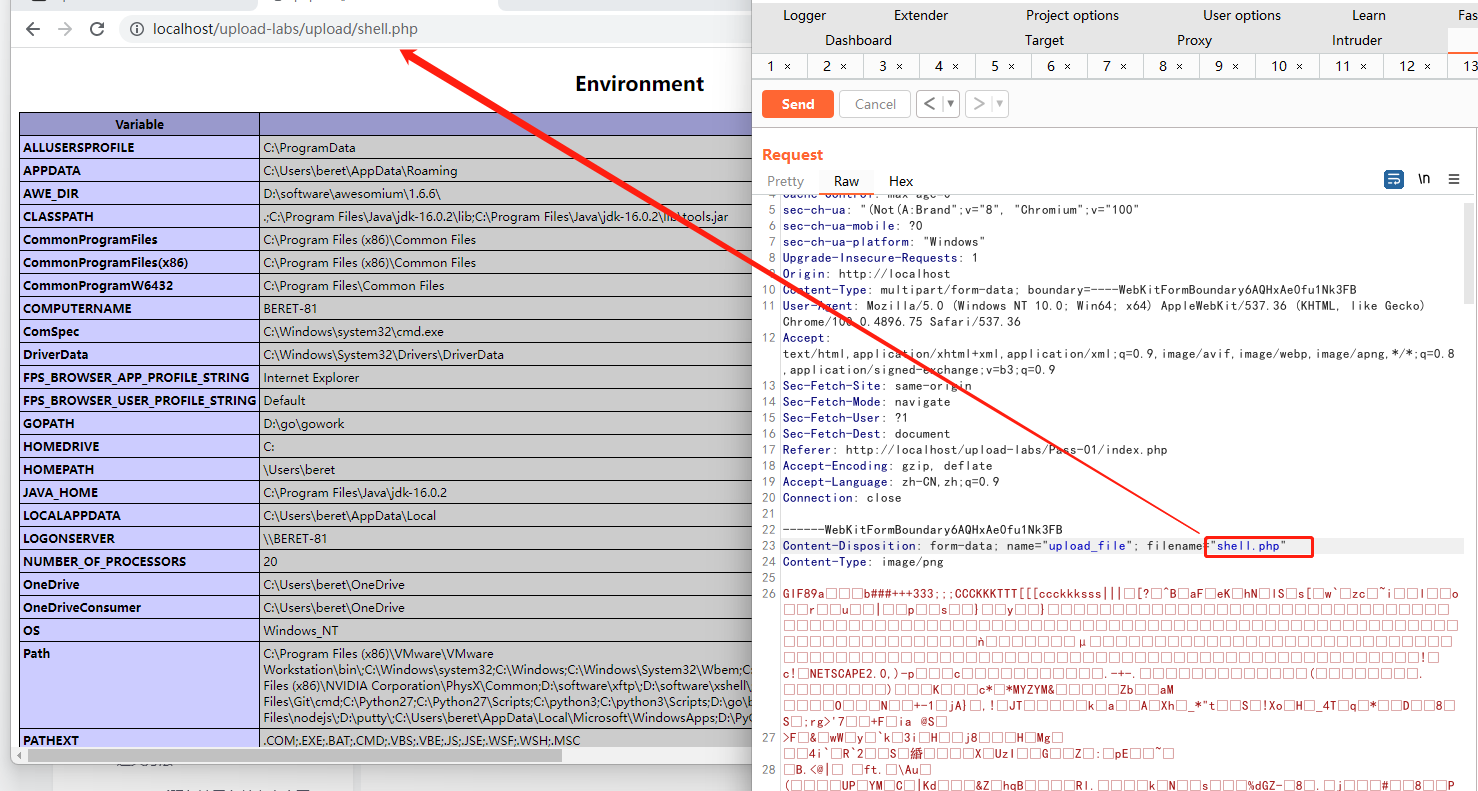Click the PATHEXT variable cell
Viewport: 1478px width, 791px height.
[x=139, y=740]
